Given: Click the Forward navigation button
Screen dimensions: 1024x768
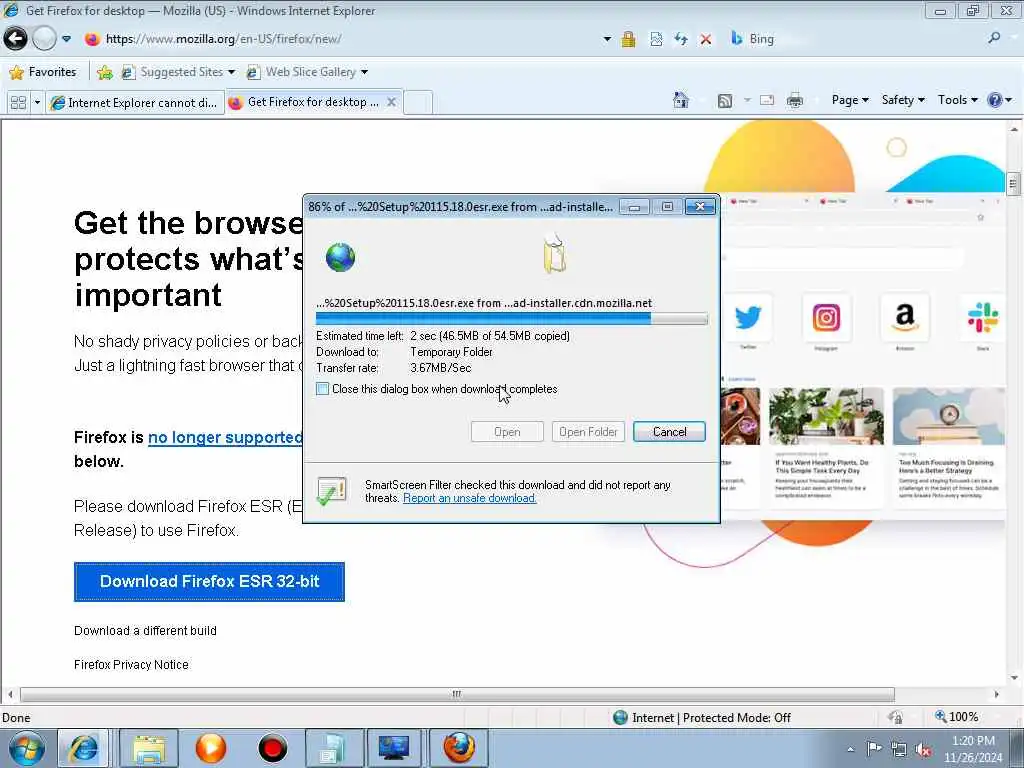Looking at the screenshot, I should pyautogui.click(x=44, y=39).
